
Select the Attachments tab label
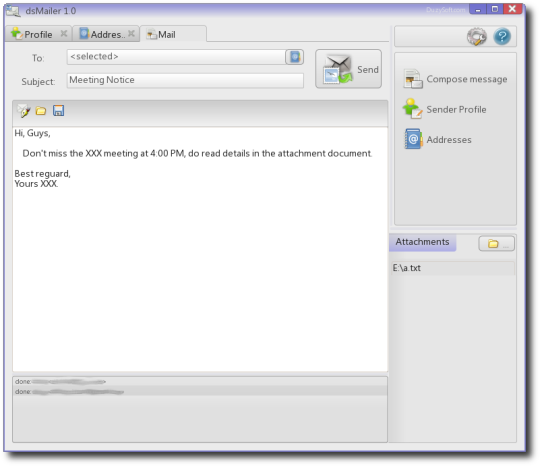pyautogui.click(x=423, y=242)
